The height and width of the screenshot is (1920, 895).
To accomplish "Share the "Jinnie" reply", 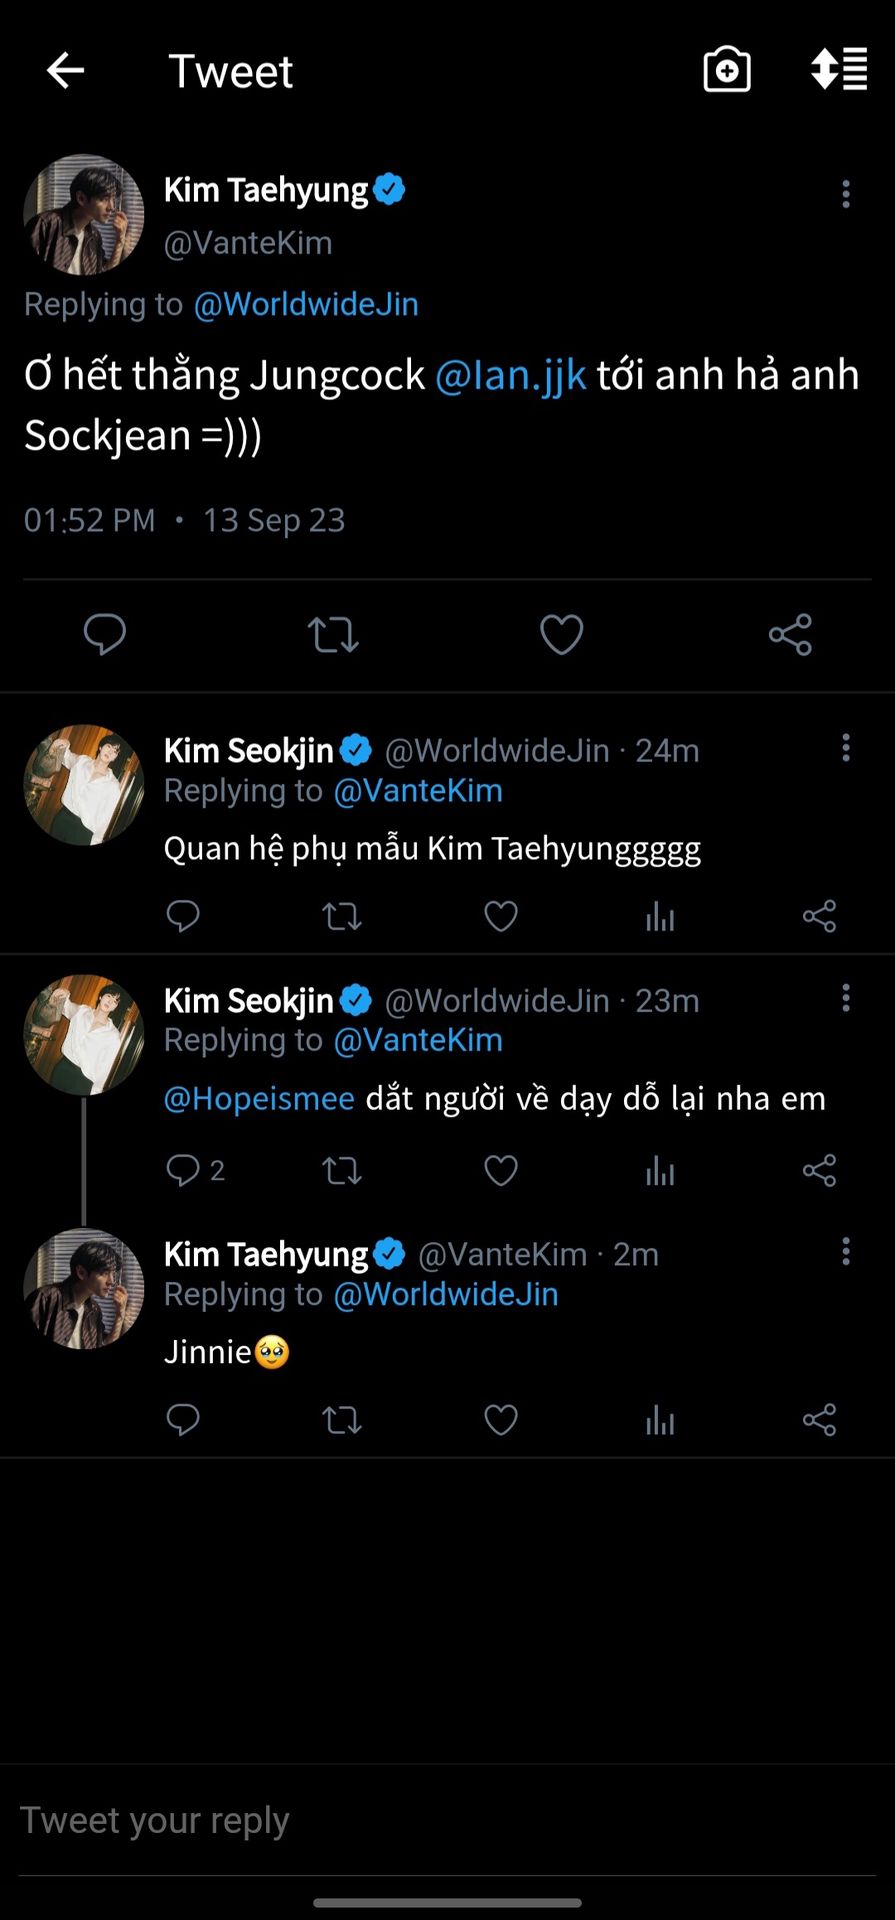I will click(819, 1420).
